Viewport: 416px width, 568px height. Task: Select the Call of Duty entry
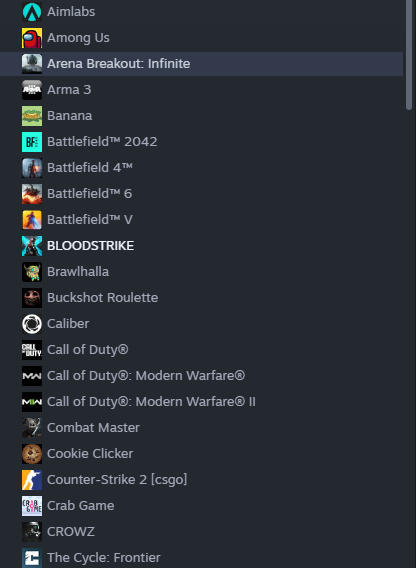(201, 350)
